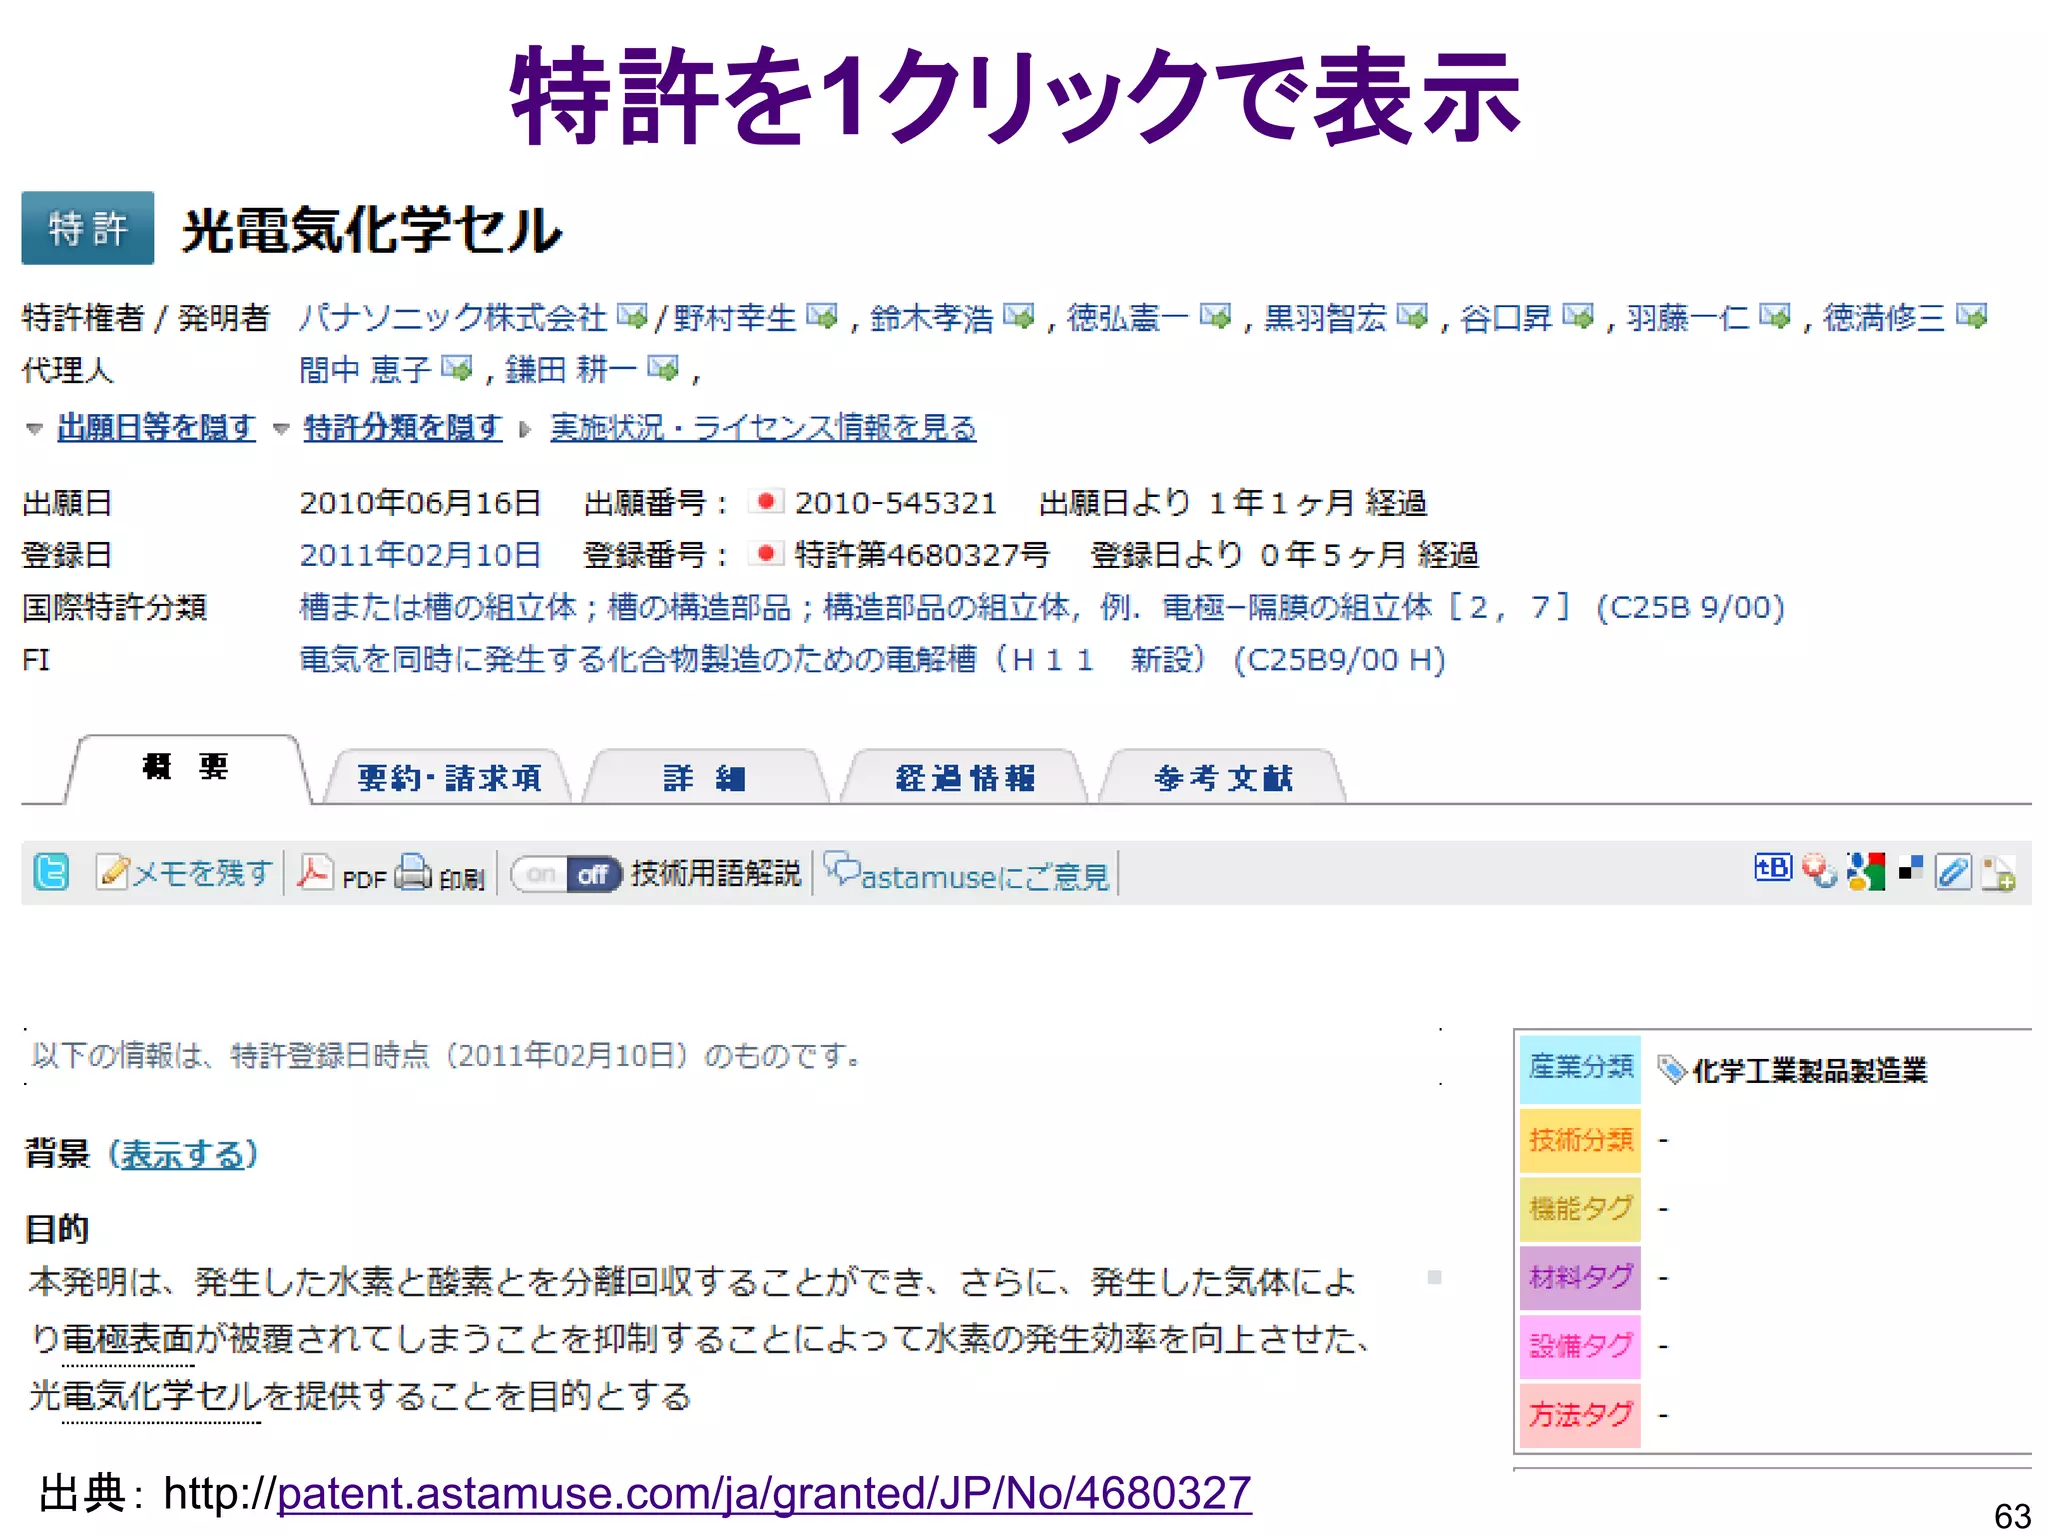
Task: Click the red bookmark icon beside Hatena
Action: click(x=1819, y=871)
